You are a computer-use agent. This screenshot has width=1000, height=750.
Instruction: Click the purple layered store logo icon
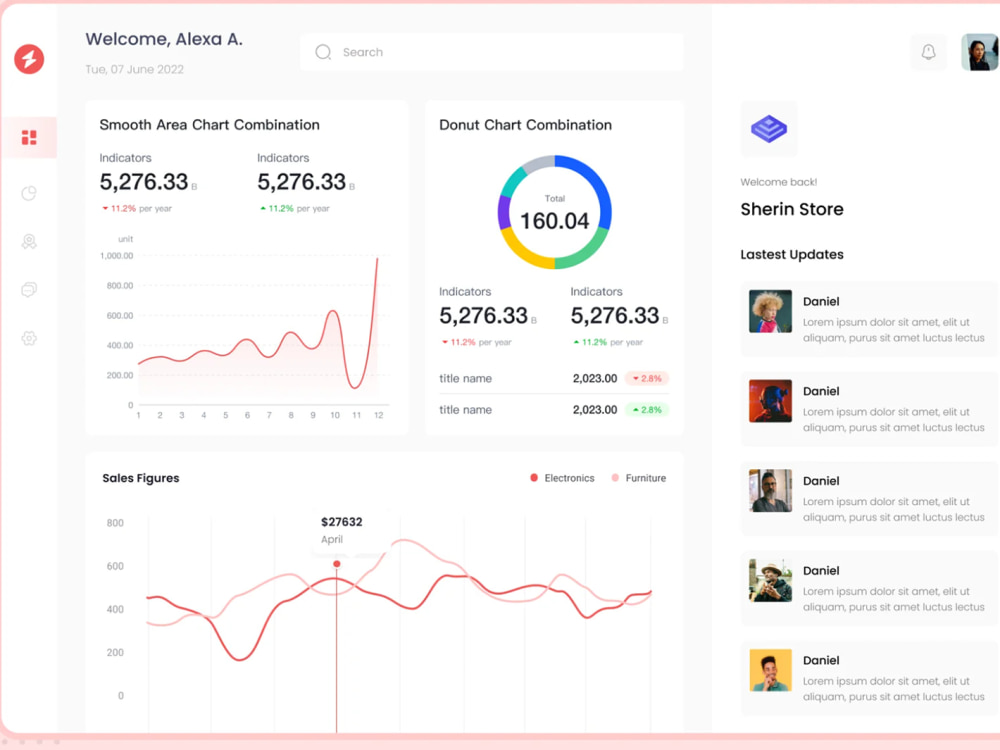[x=769, y=129]
